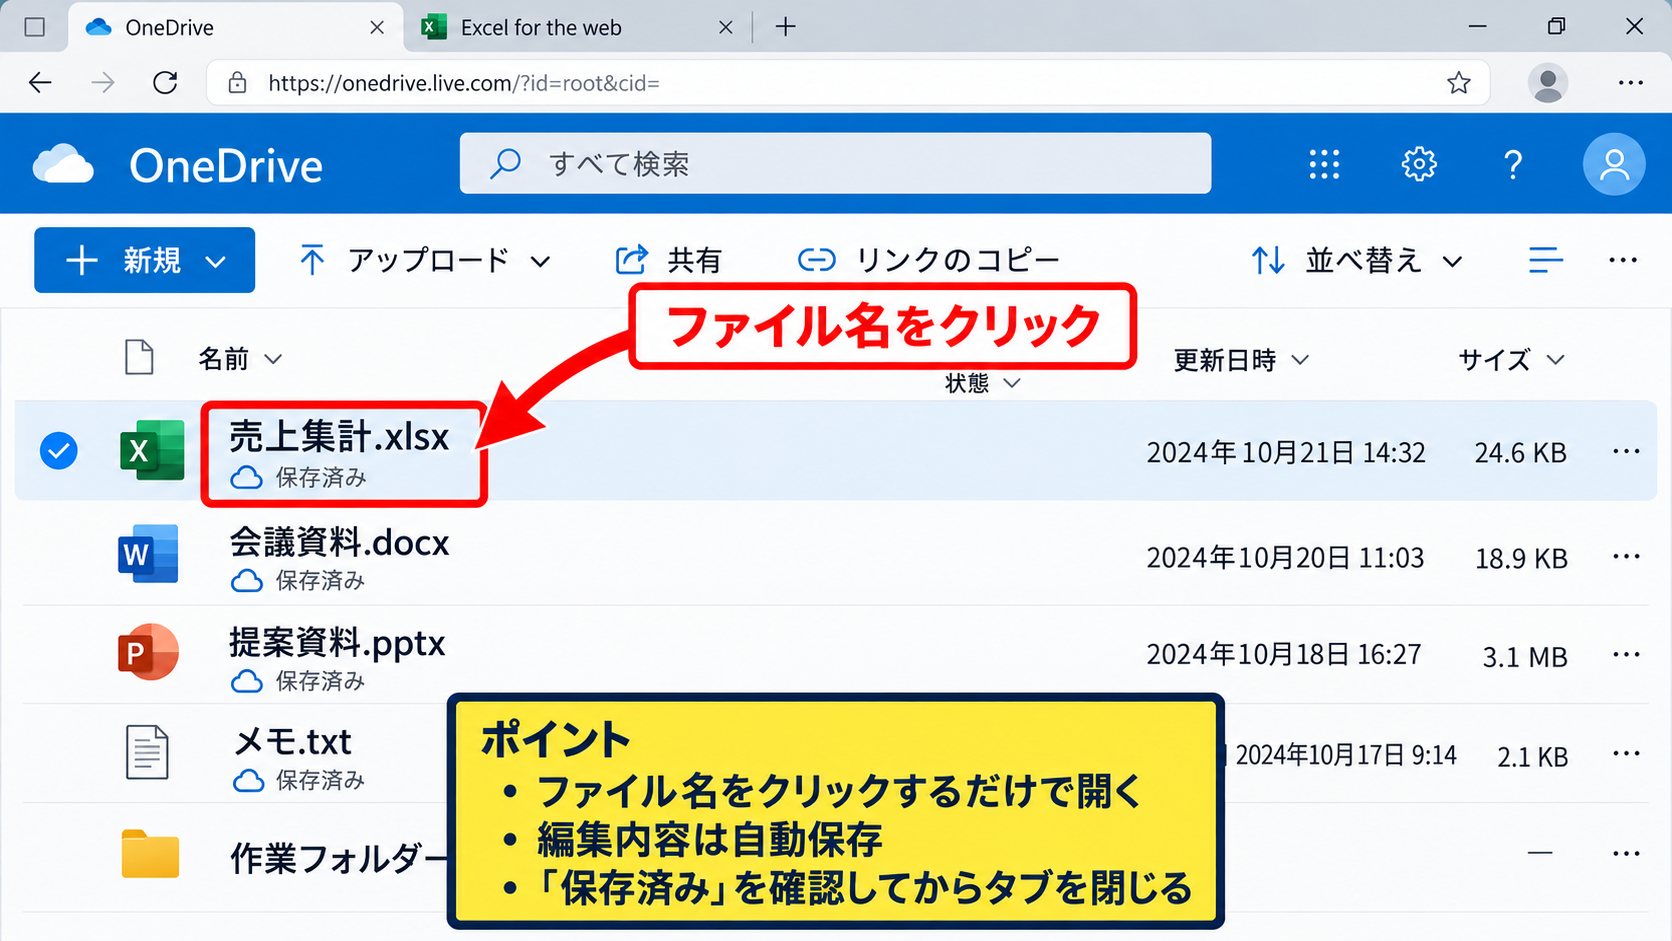Switch to the OneDrive browser tab
Image resolution: width=1672 pixels, height=941 pixels.
click(235, 27)
